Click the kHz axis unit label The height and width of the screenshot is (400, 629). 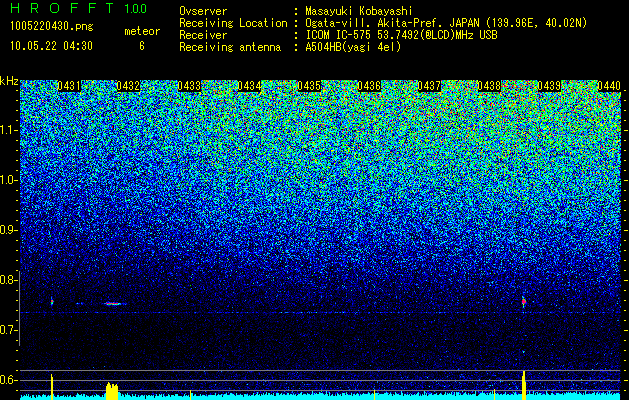[9, 81]
